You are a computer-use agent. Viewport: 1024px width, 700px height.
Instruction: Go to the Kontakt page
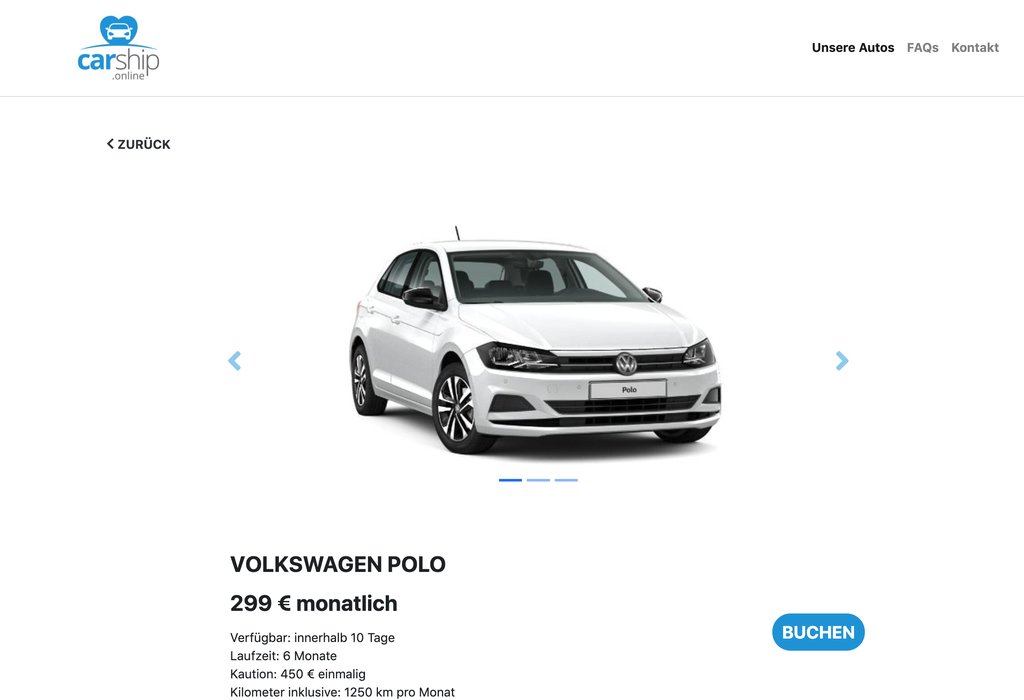coord(974,48)
